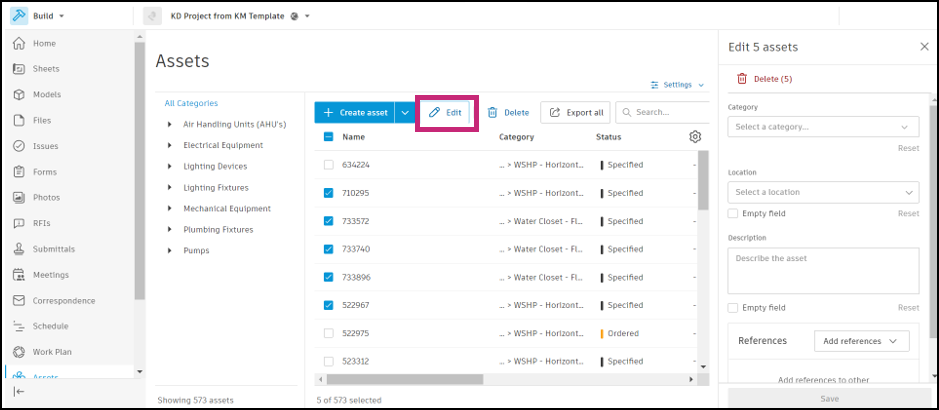Viewport: 939px width, 410px height.
Task: Check the box for asset 634224
Action: point(328,165)
